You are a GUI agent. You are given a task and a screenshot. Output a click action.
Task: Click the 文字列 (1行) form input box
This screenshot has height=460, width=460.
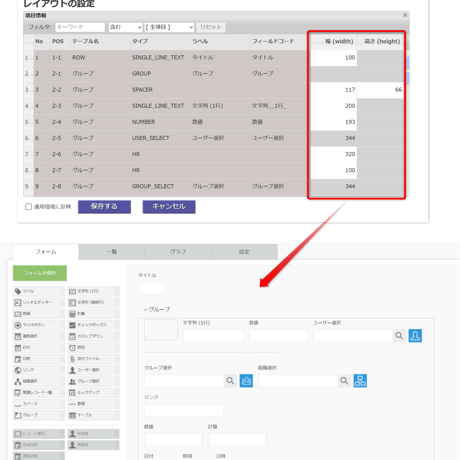(x=213, y=336)
